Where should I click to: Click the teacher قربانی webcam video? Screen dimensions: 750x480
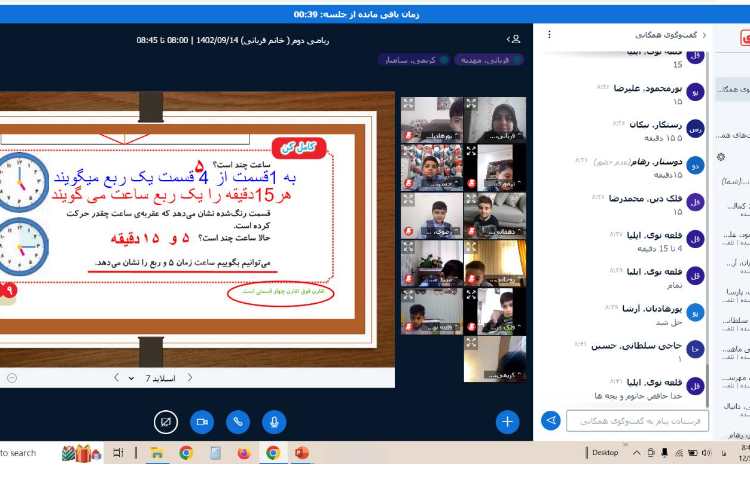click(x=495, y=120)
